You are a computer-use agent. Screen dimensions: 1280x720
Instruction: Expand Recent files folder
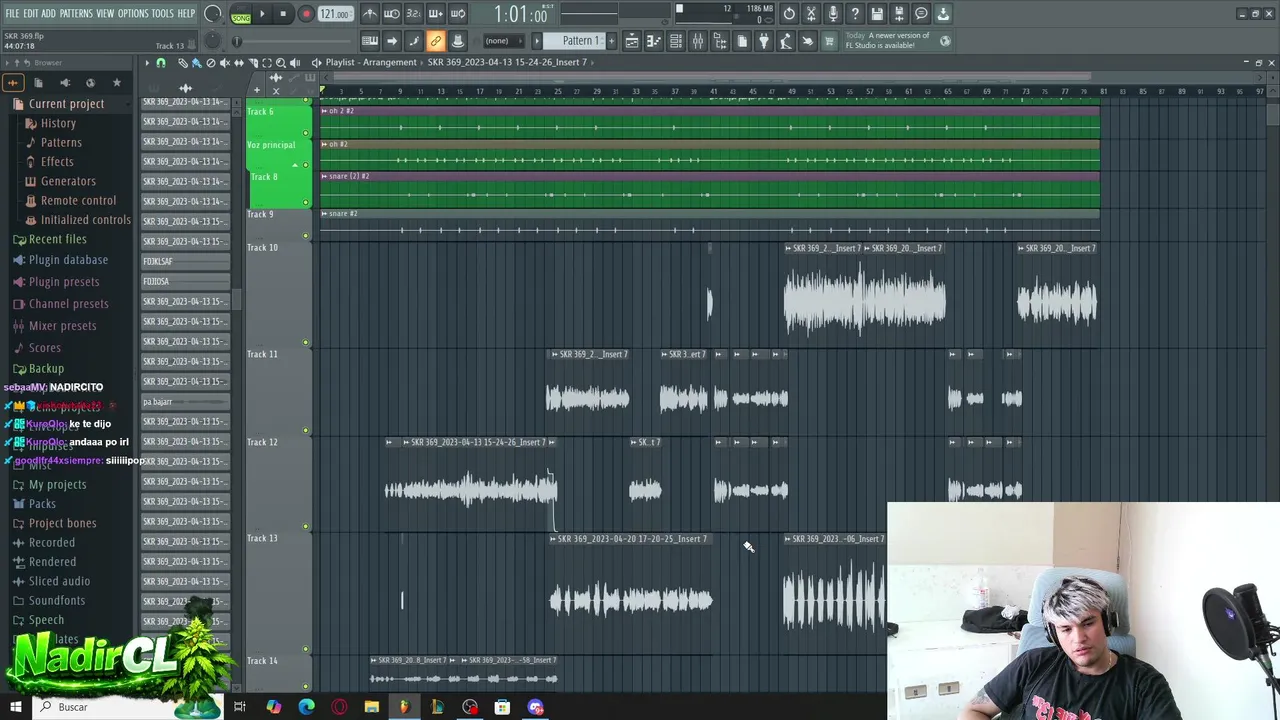[57, 240]
